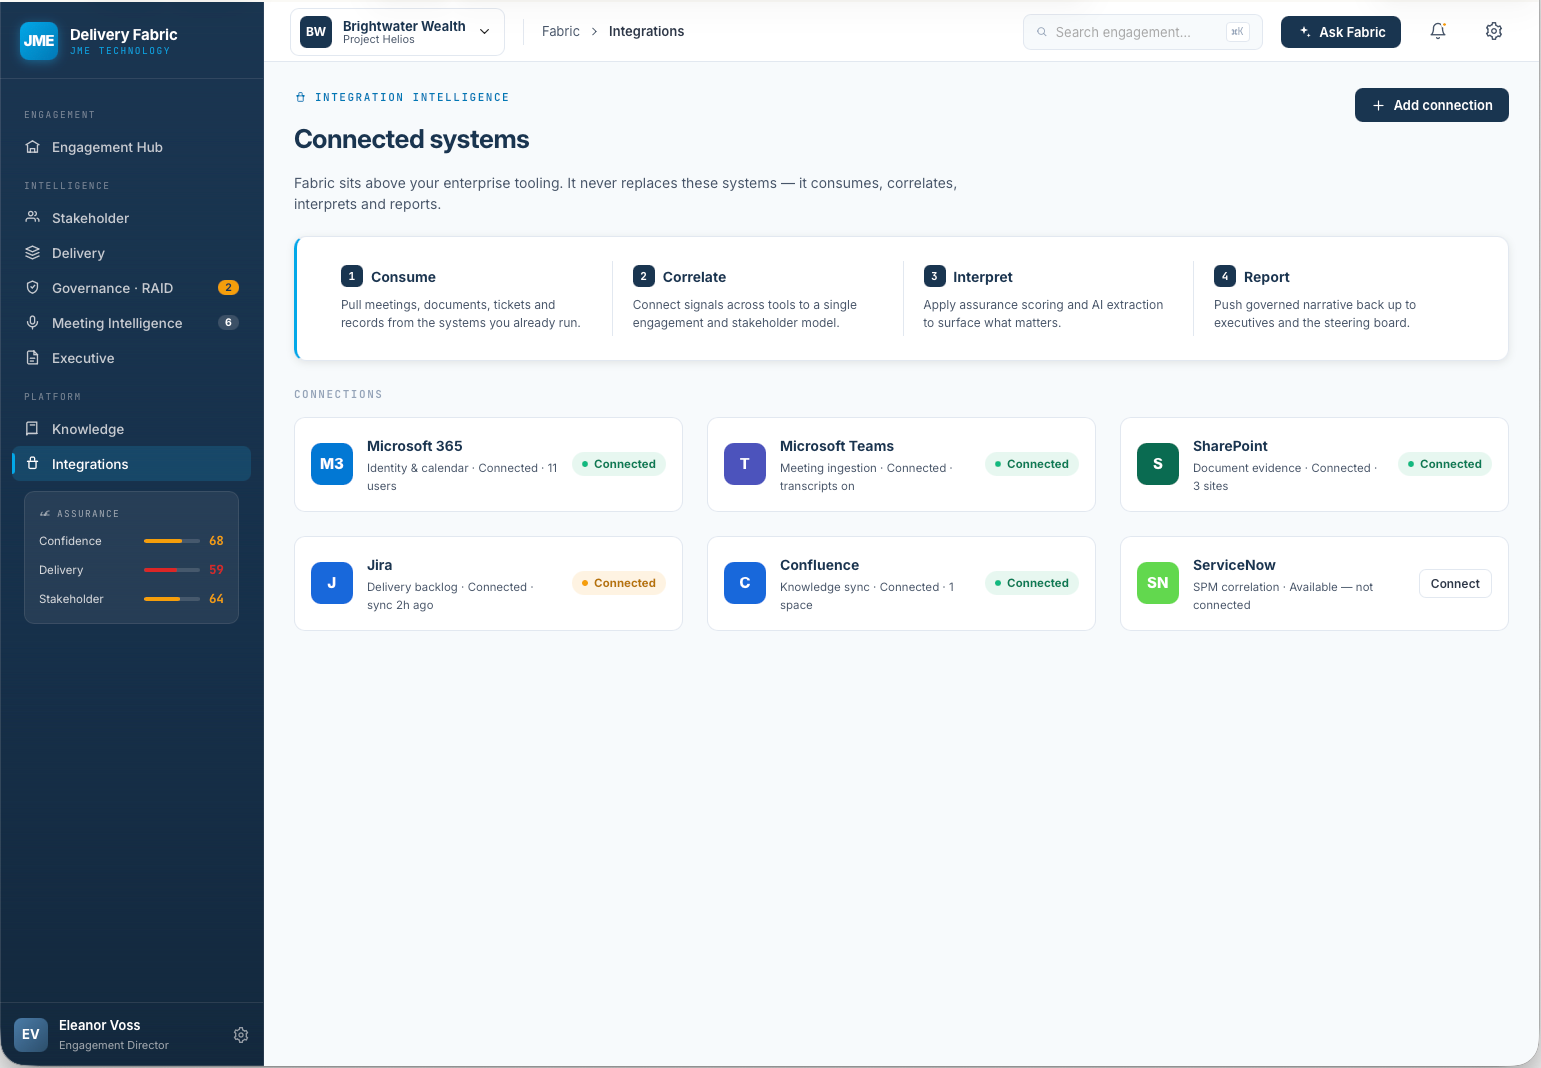The width and height of the screenshot is (1541, 1068).
Task: Click the BW engagement badge
Action: point(316,32)
